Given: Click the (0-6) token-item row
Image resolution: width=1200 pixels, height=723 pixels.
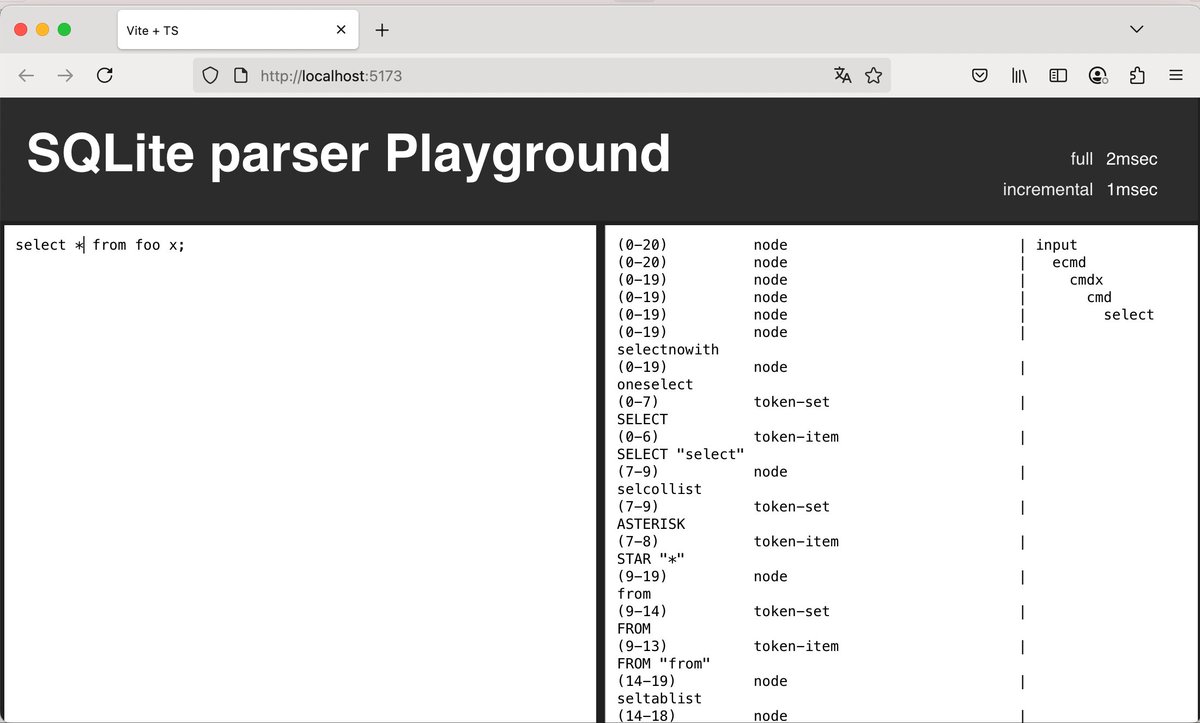Looking at the screenshot, I should [822, 437].
